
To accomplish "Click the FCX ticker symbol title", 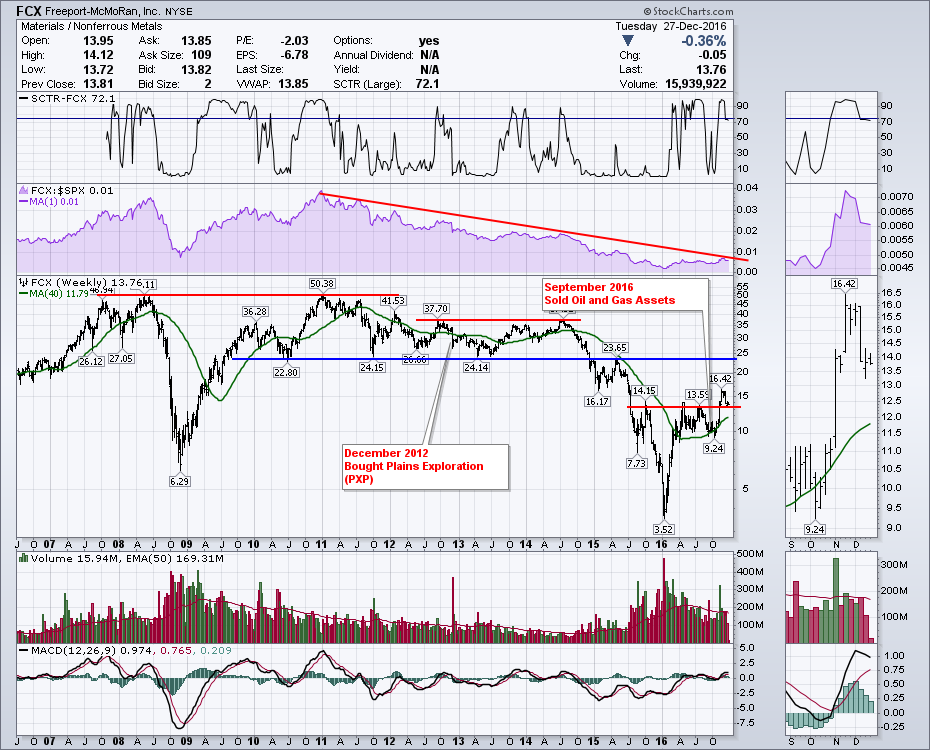I will 30,11.
